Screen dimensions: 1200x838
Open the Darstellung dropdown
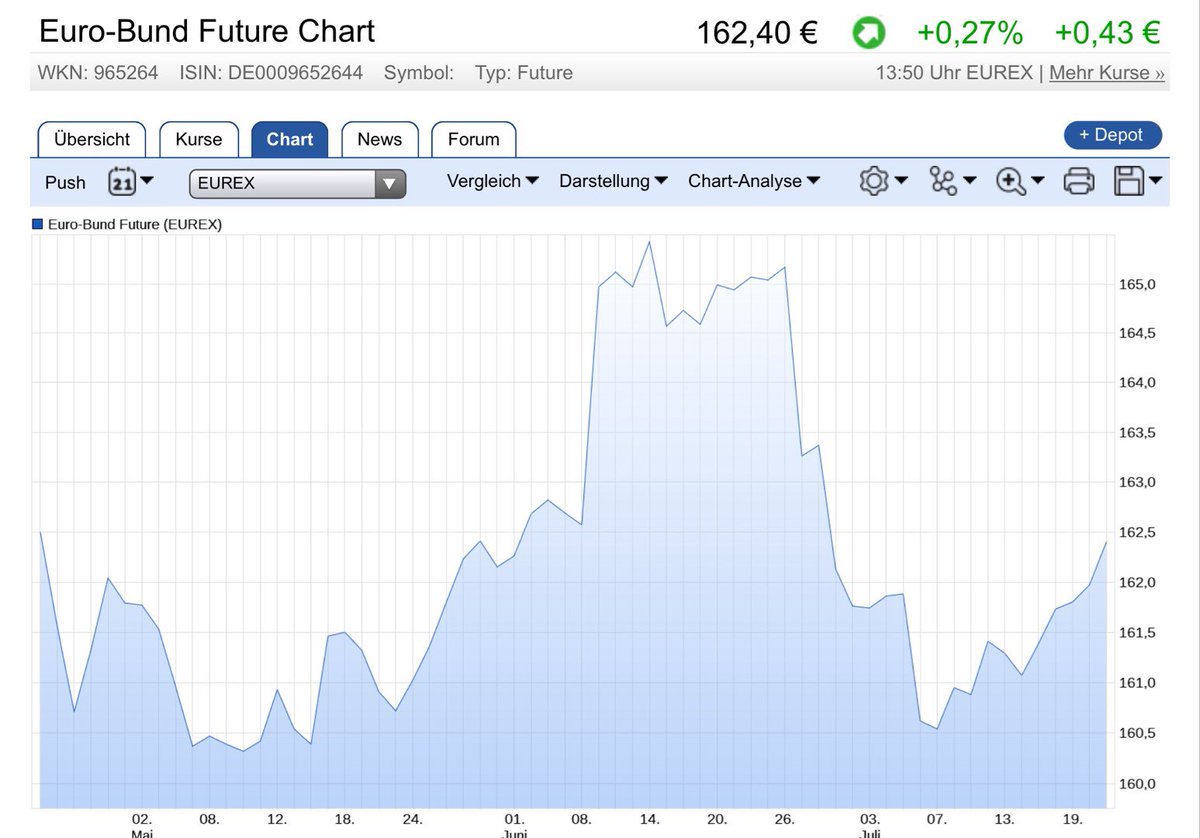[614, 181]
